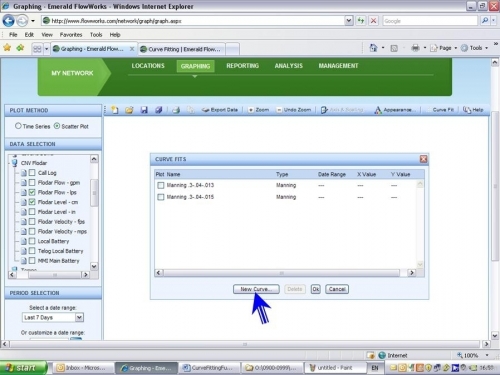The width and height of the screenshot is (500, 375).
Task: Check Flodar Flow - gpm checkbox
Action: pyautogui.click(x=32, y=182)
